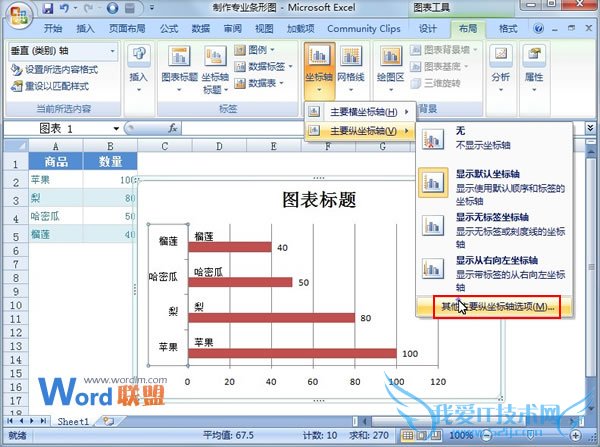Expand 主要横坐标轴(H) submenu
This screenshot has height=447, width=600.
coord(360,112)
